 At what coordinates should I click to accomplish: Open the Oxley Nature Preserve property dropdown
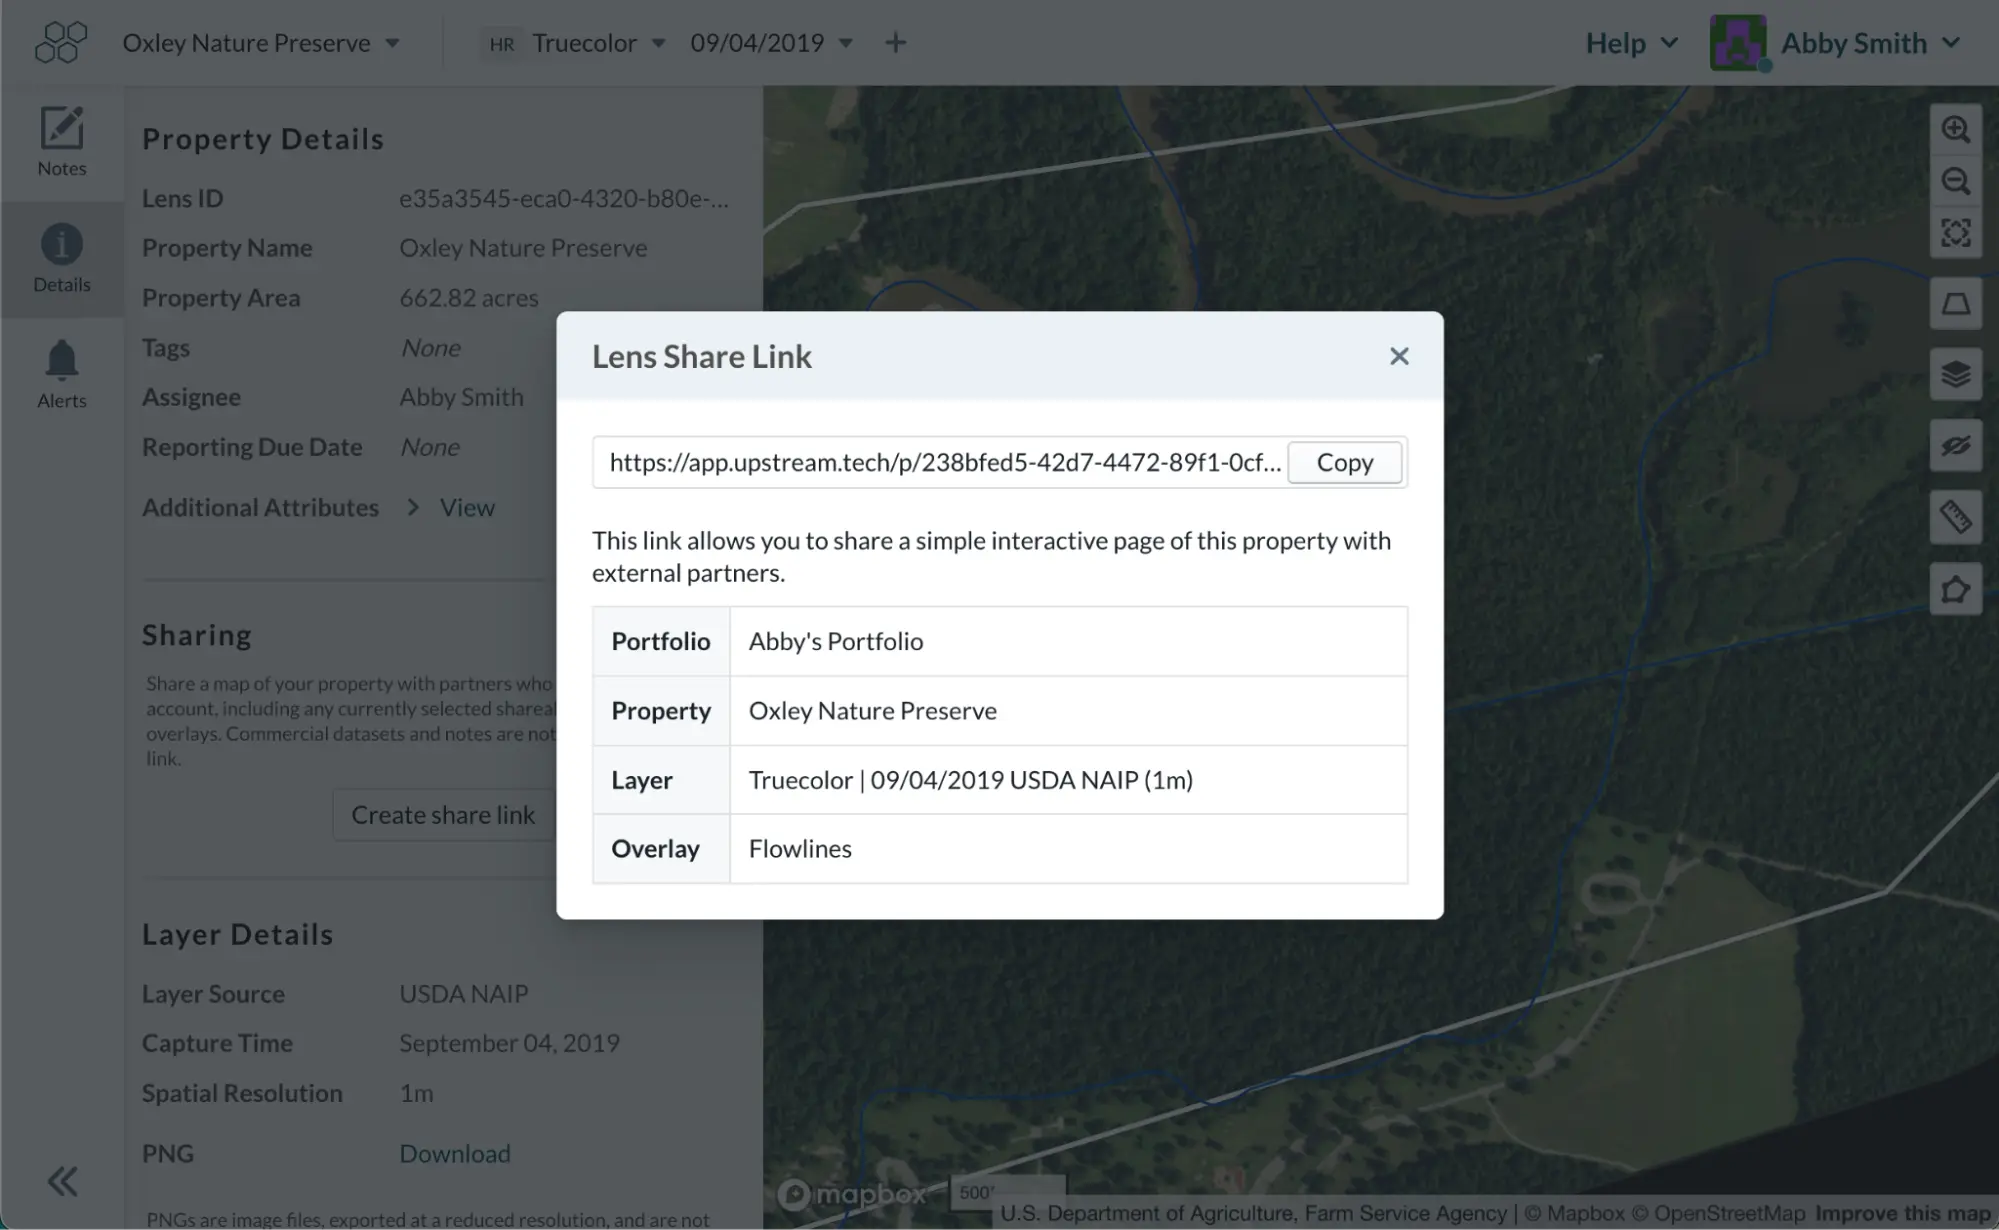pyautogui.click(x=261, y=43)
